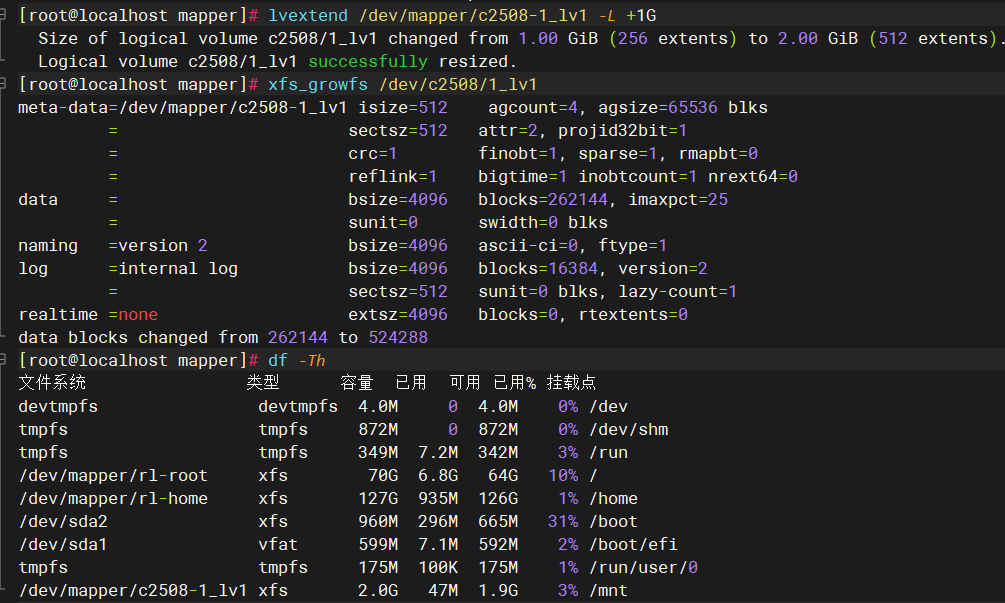Click the "/dev/sda2" filesystem entry
Viewport: 1005px width, 603px height.
[x=63, y=522]
